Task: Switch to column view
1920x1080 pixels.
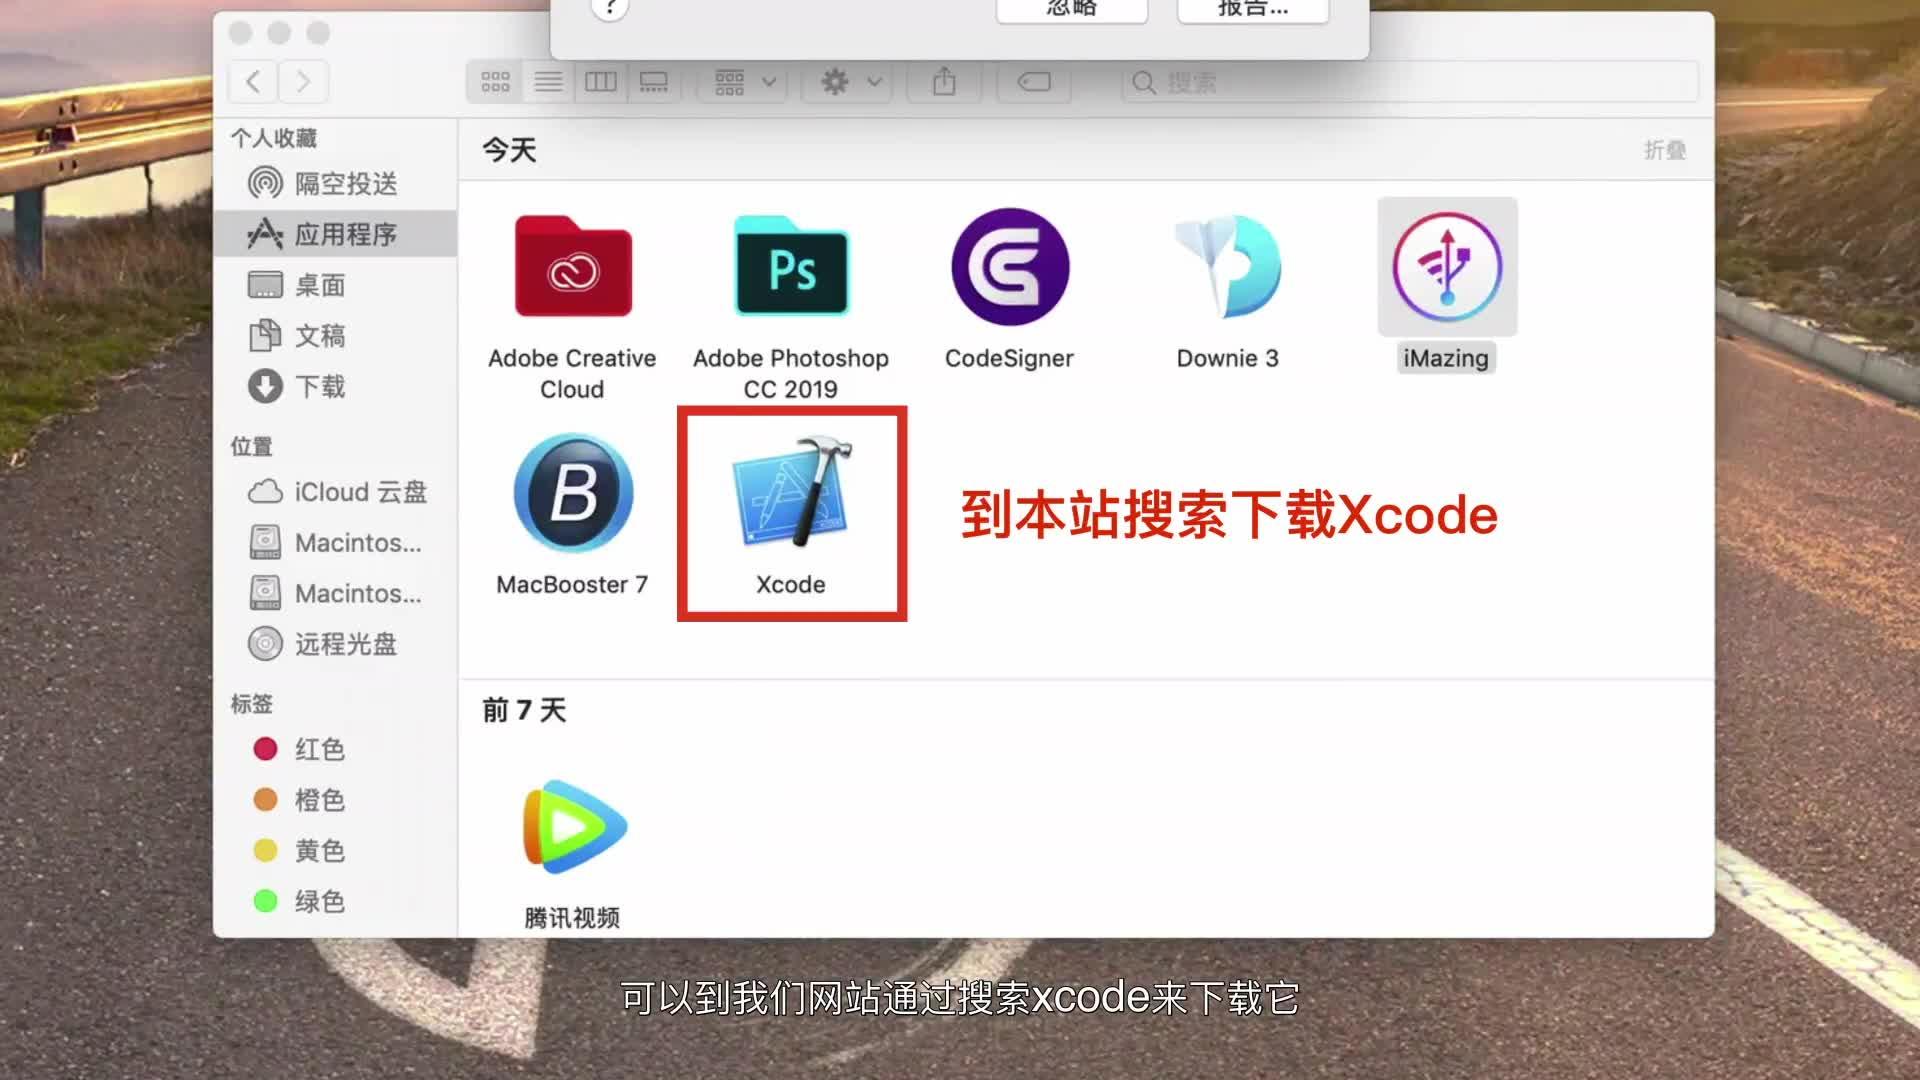Action: (x=601, y=82)
